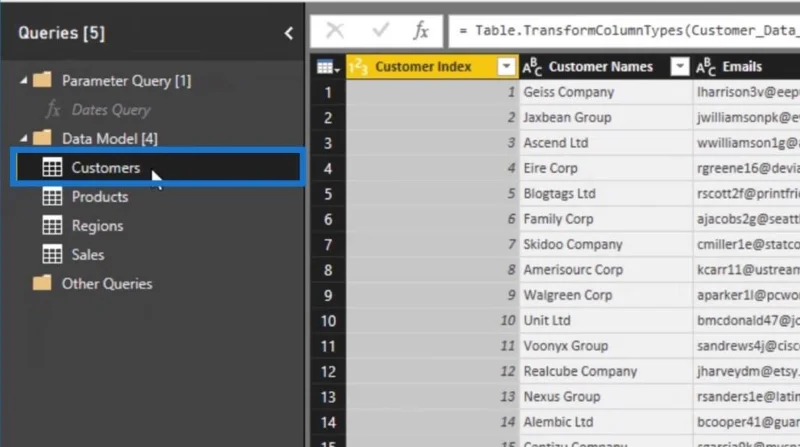The height and width of the screenshot is (447, 800).
Task: Select the Customer Names column header
Action: (x=601, y=67)
